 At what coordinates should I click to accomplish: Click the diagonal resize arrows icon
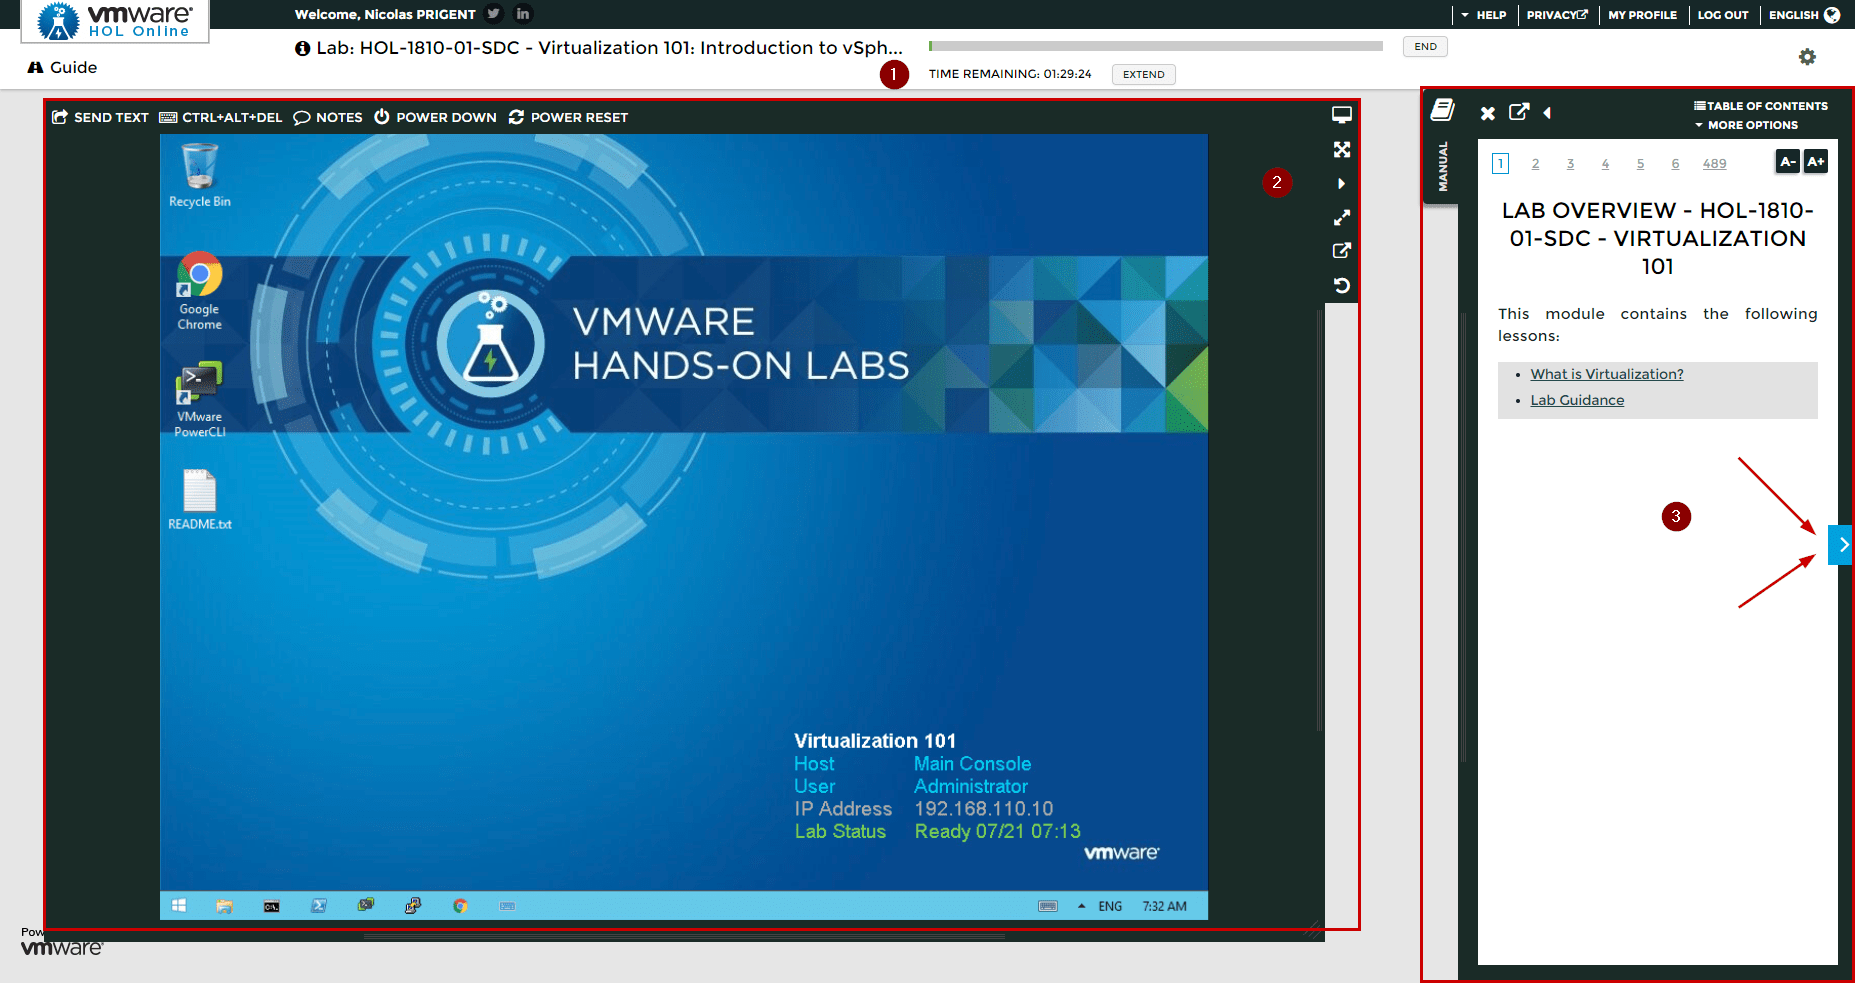click(x=1342, y=217)
